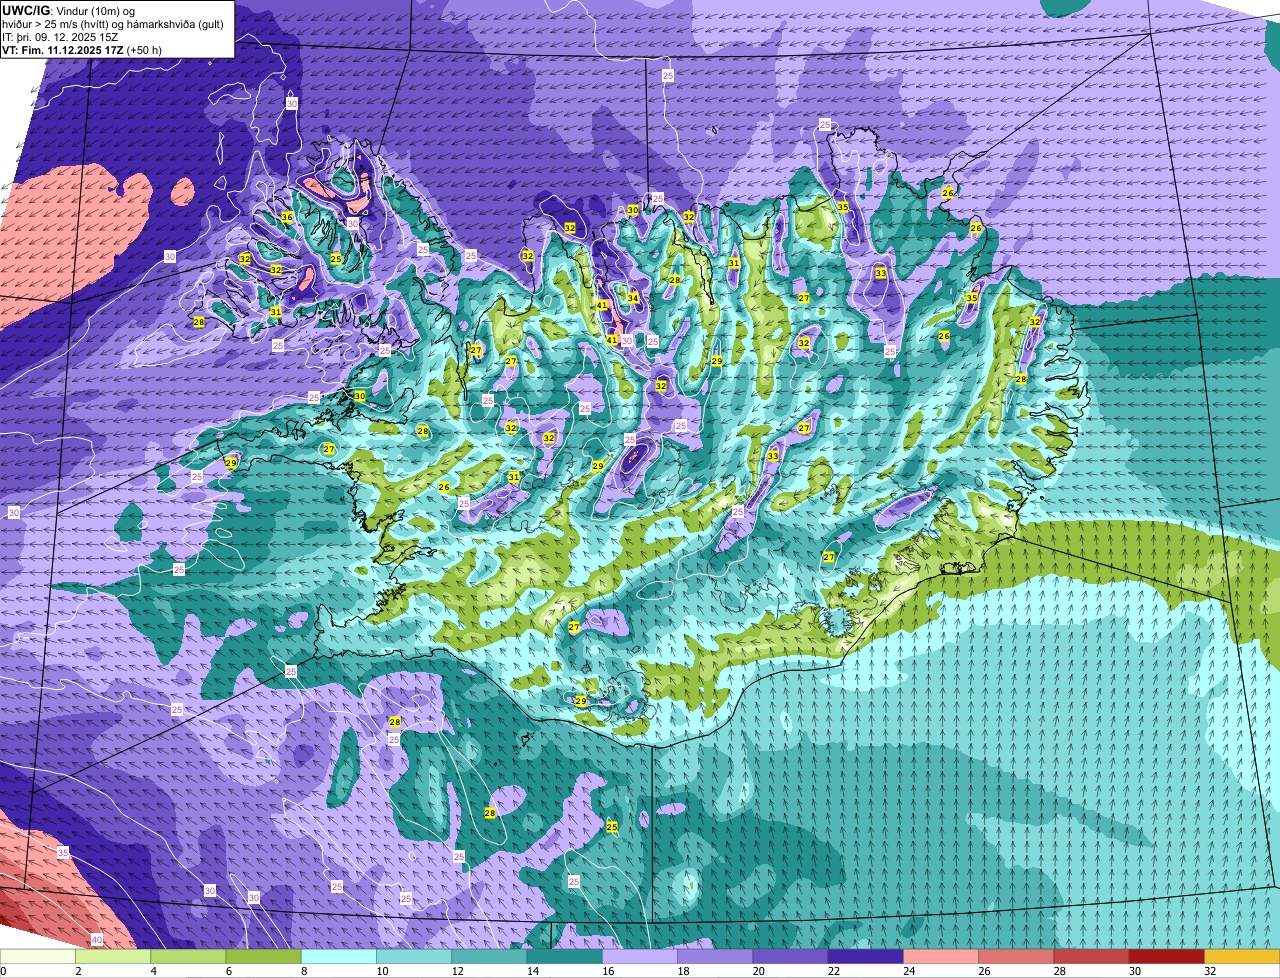Click the legend swatch between 10 and 12
1280x978 pixels.
[x=414, y=957]
